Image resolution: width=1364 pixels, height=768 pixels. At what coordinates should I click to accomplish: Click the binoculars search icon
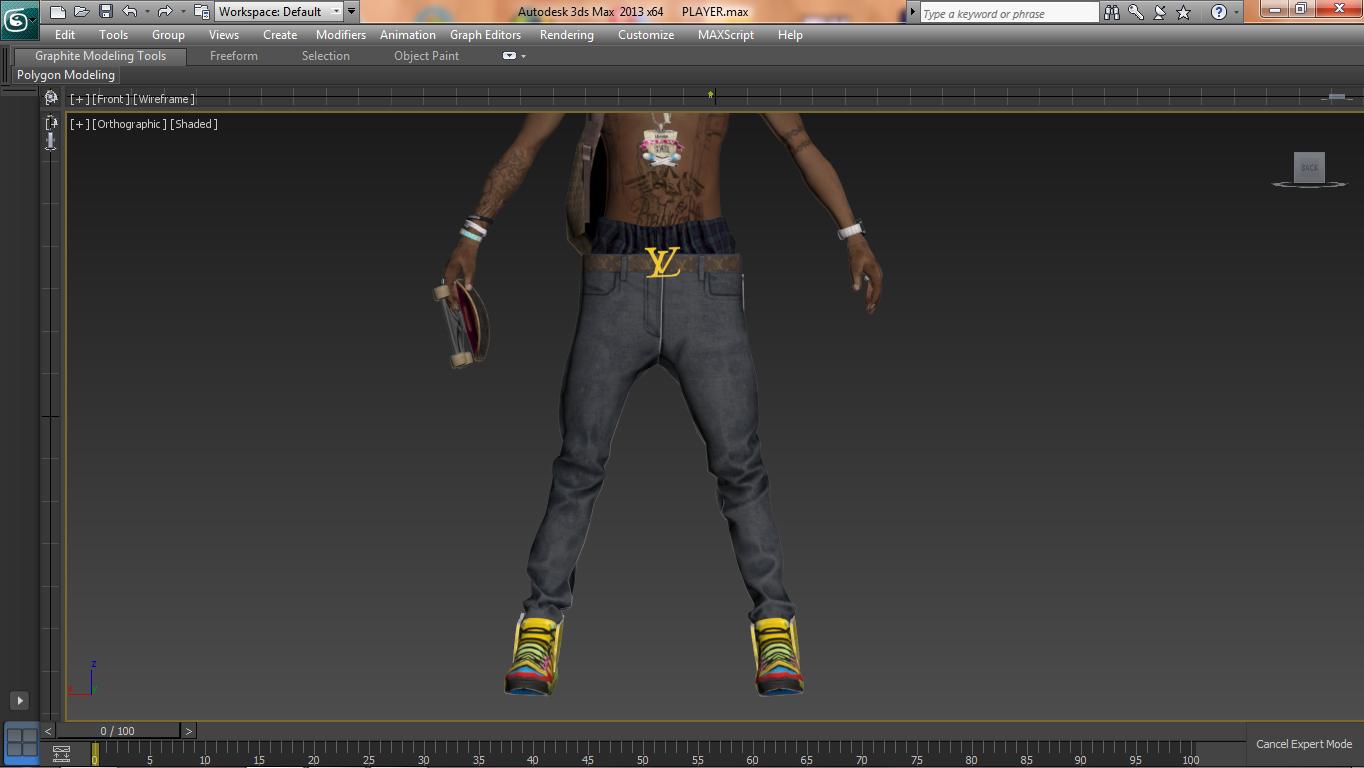coord(1112,12)
